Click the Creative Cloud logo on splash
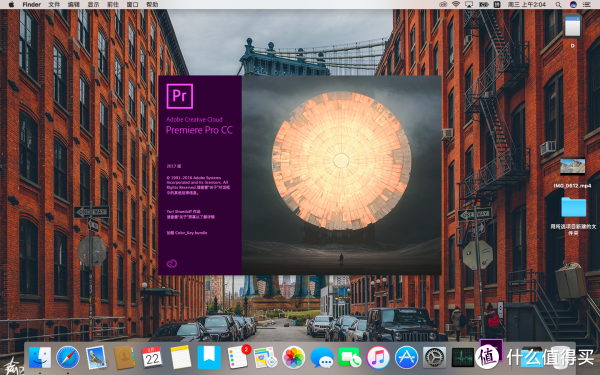 (x=172, y=263)
